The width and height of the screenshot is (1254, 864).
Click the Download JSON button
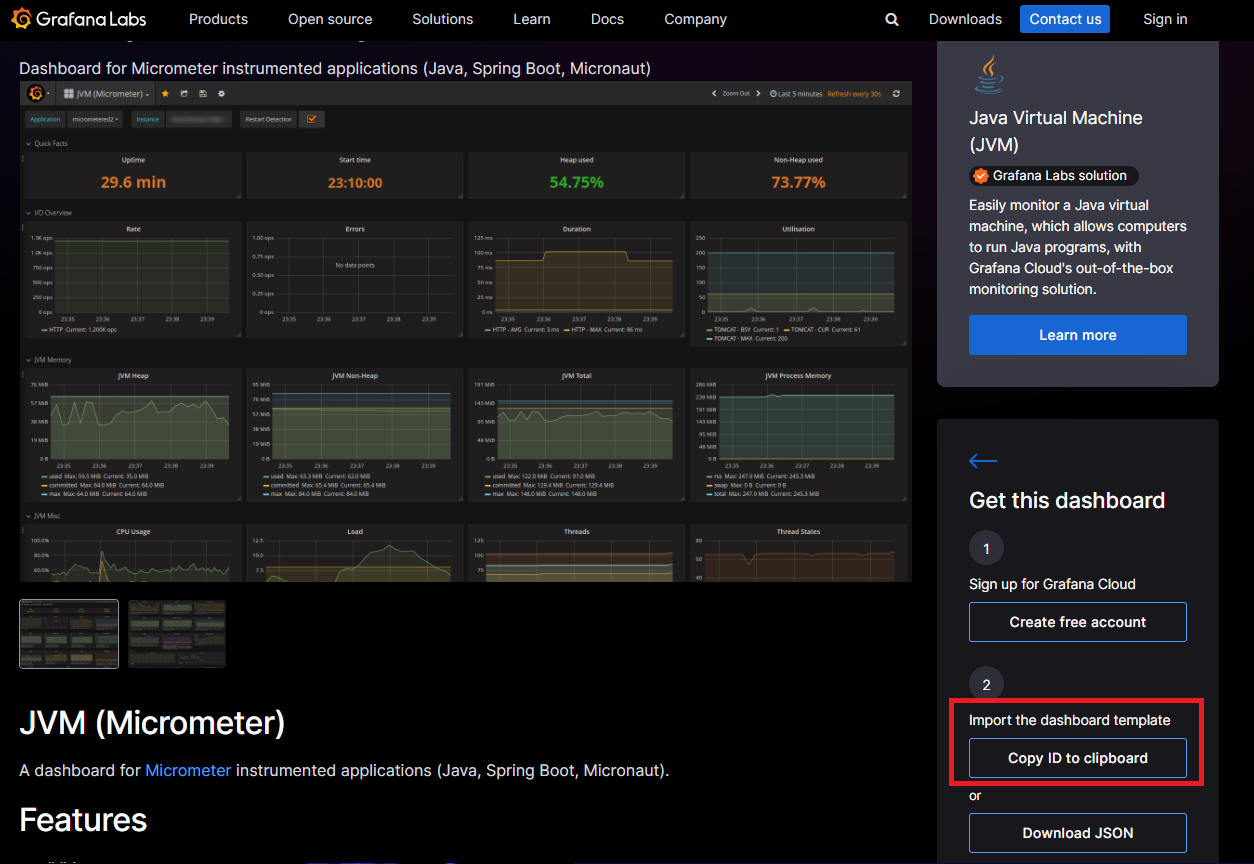1078,833
